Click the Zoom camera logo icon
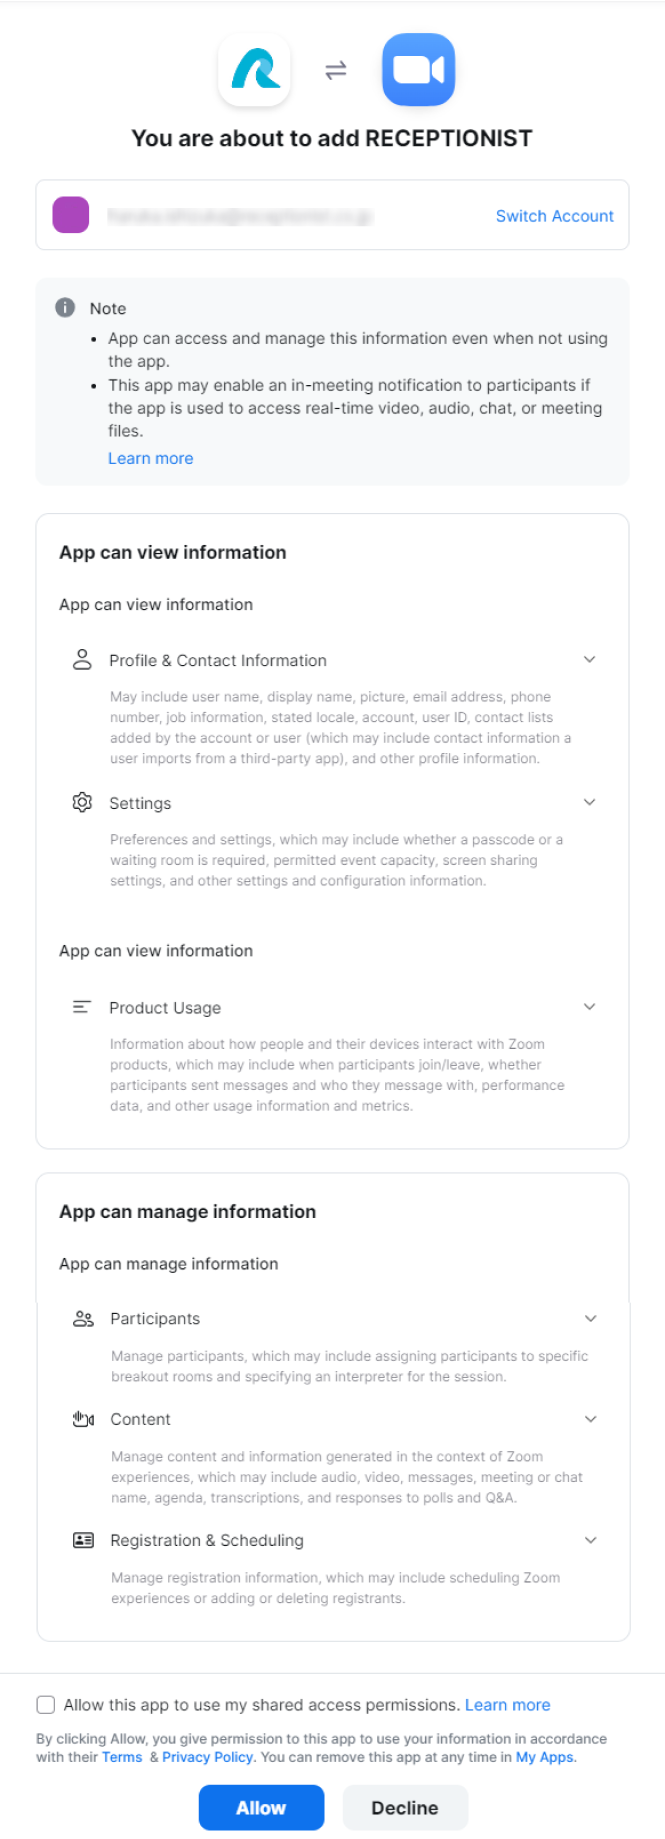Viewport: 665px width, 1839px height. [418, 70]
